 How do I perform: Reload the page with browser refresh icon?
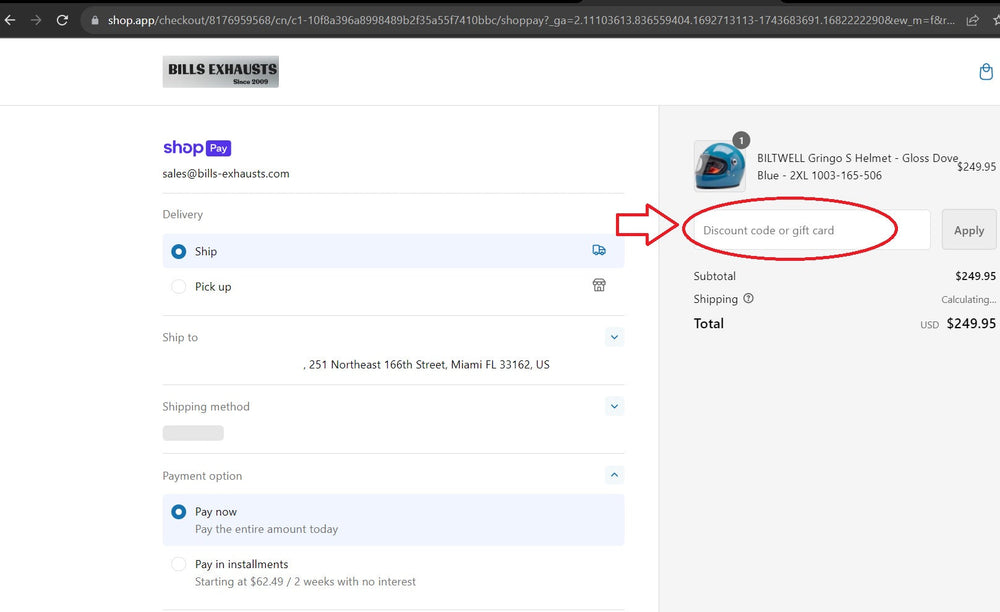(x=62, y=20)
